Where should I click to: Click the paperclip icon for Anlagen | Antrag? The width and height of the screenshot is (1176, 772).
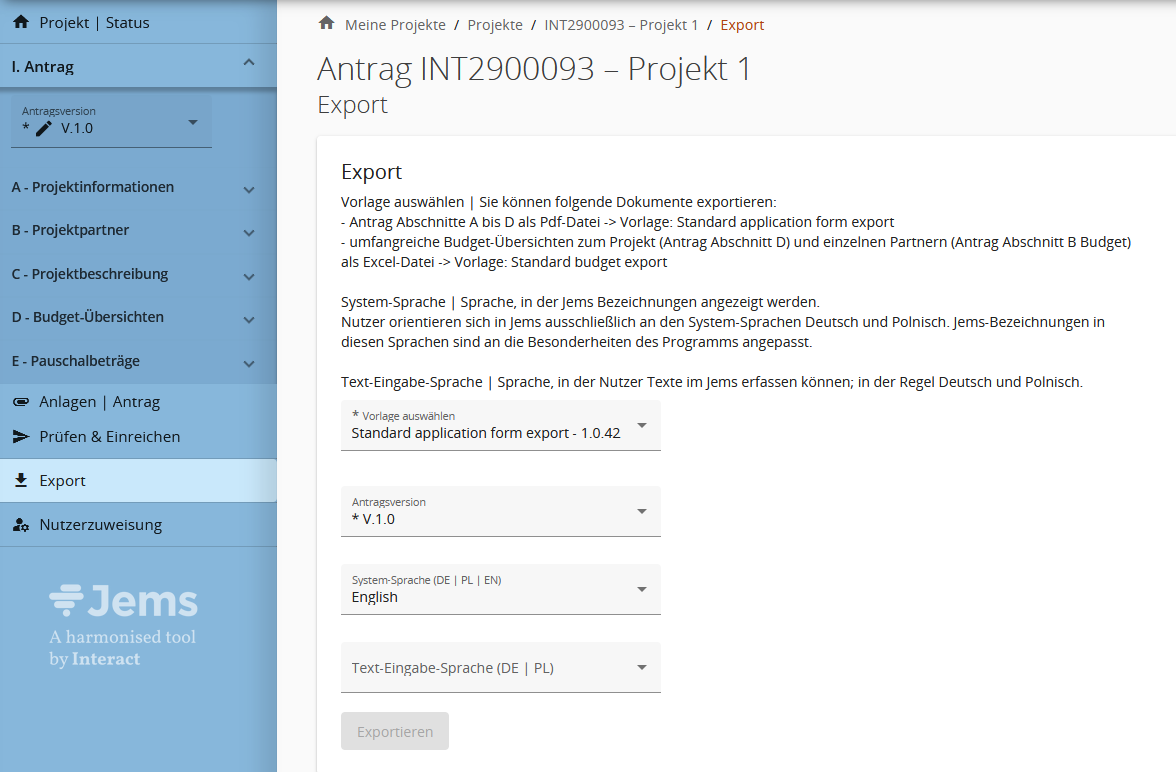pos(20,402)
